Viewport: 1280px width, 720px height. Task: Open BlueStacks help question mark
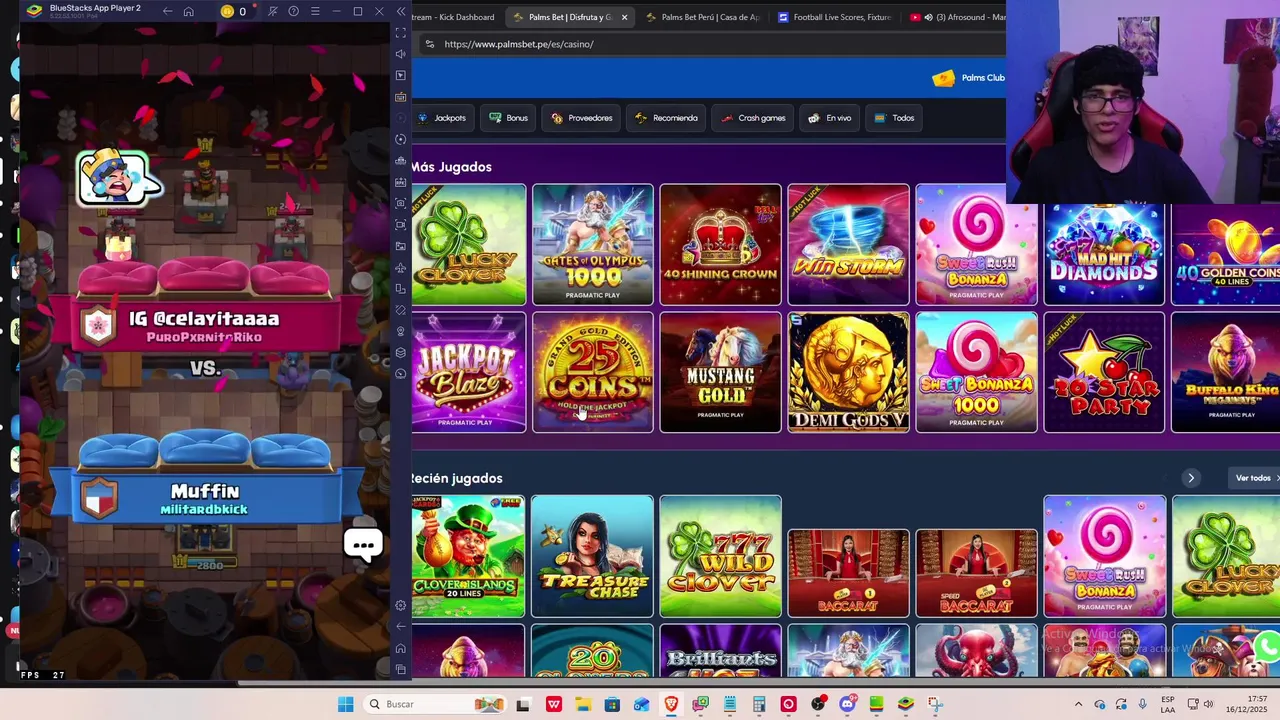[293, 11]
